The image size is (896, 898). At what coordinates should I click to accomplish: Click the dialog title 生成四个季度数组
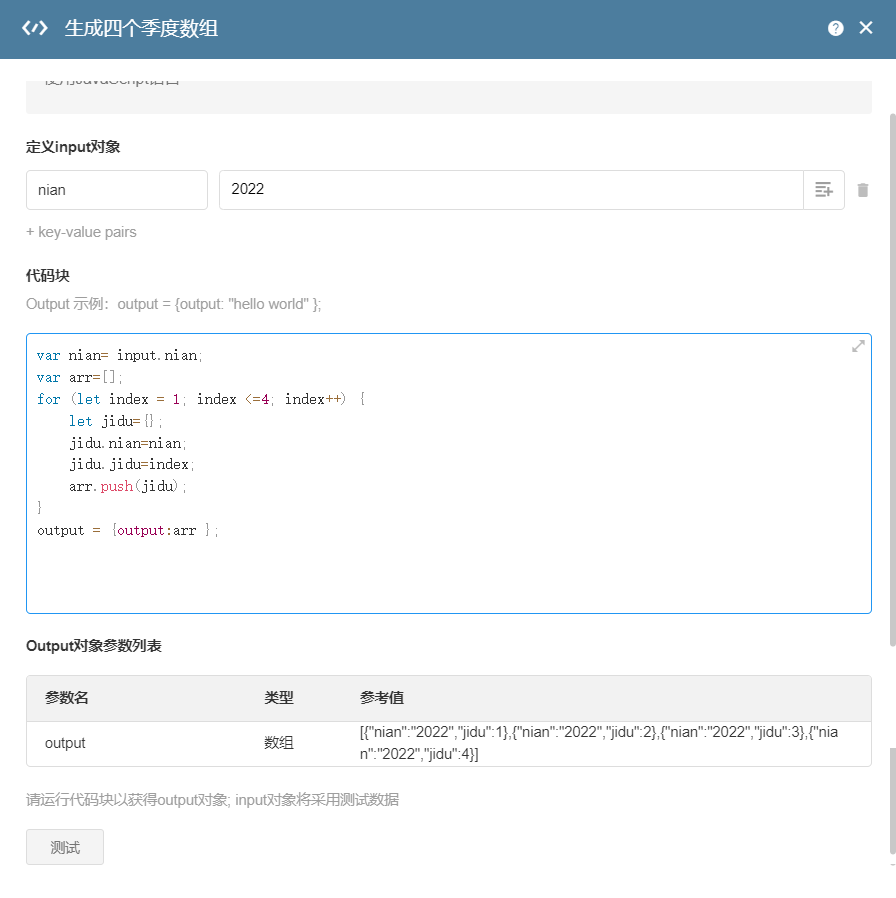141,29
